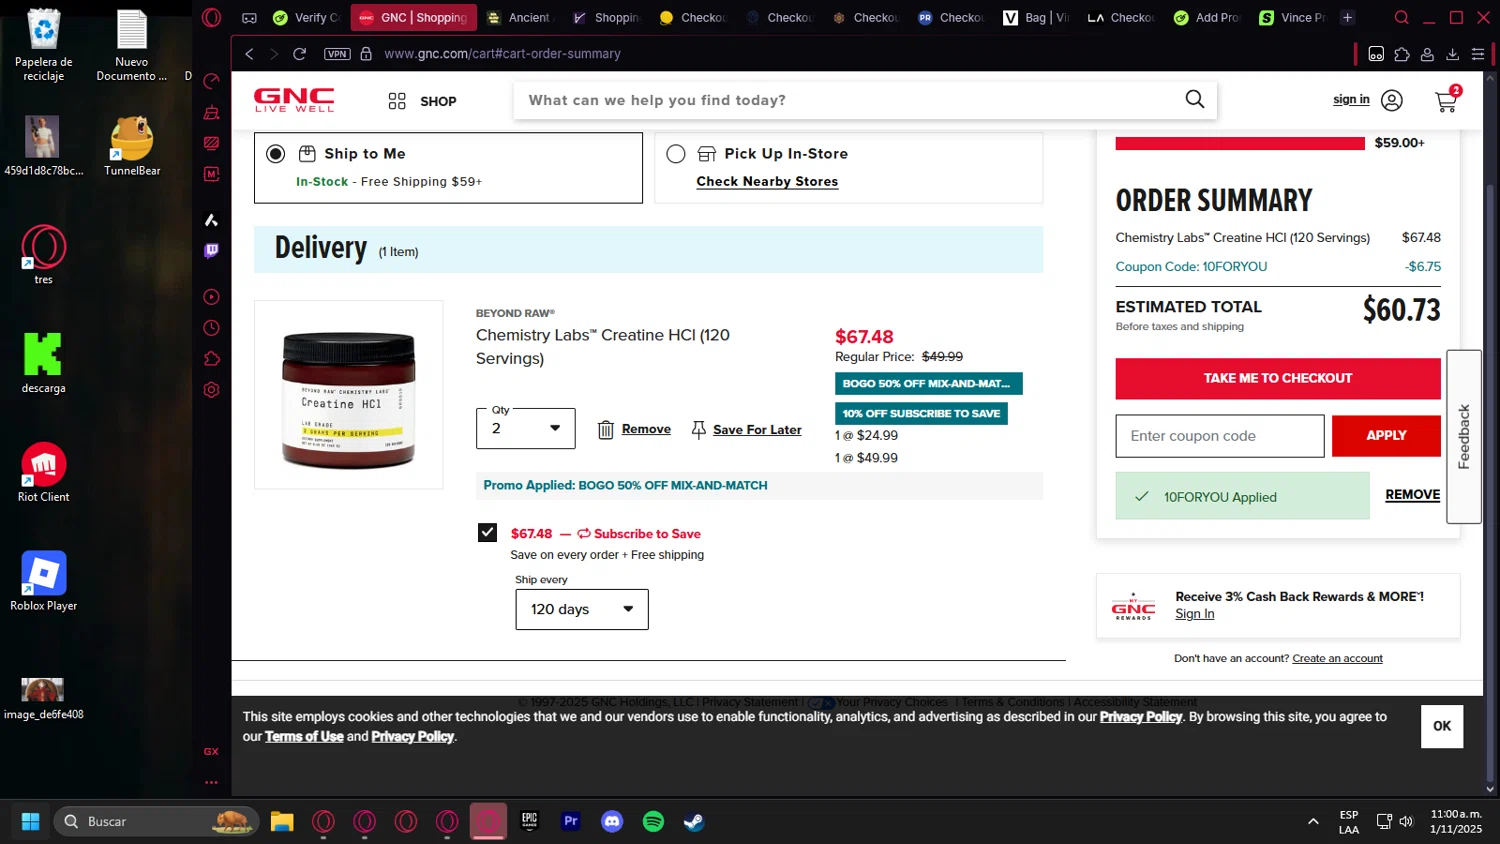Image resolution: width=1500 pixels, height=844 pixels.
Task: Expand the system tray hidden icons chevron
Action: tap(1313, 822)
